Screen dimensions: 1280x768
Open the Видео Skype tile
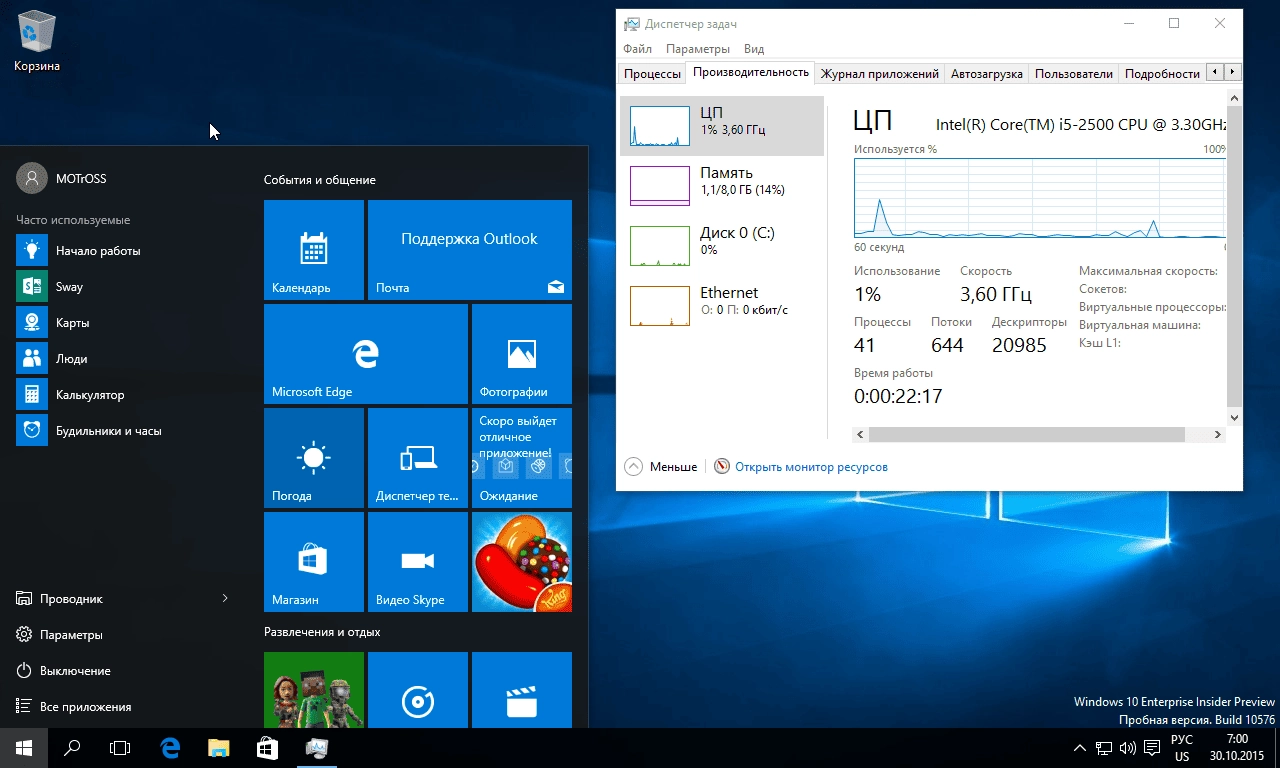(418, 562)
